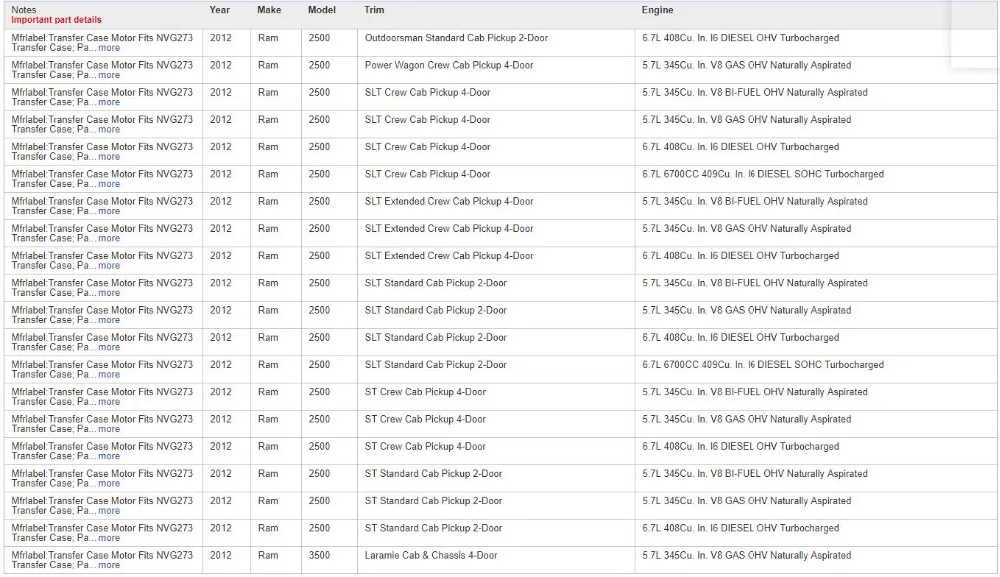Show 'more' notes for SLT Extended Crew Cab DIESEL row

[x=109, y=266]
